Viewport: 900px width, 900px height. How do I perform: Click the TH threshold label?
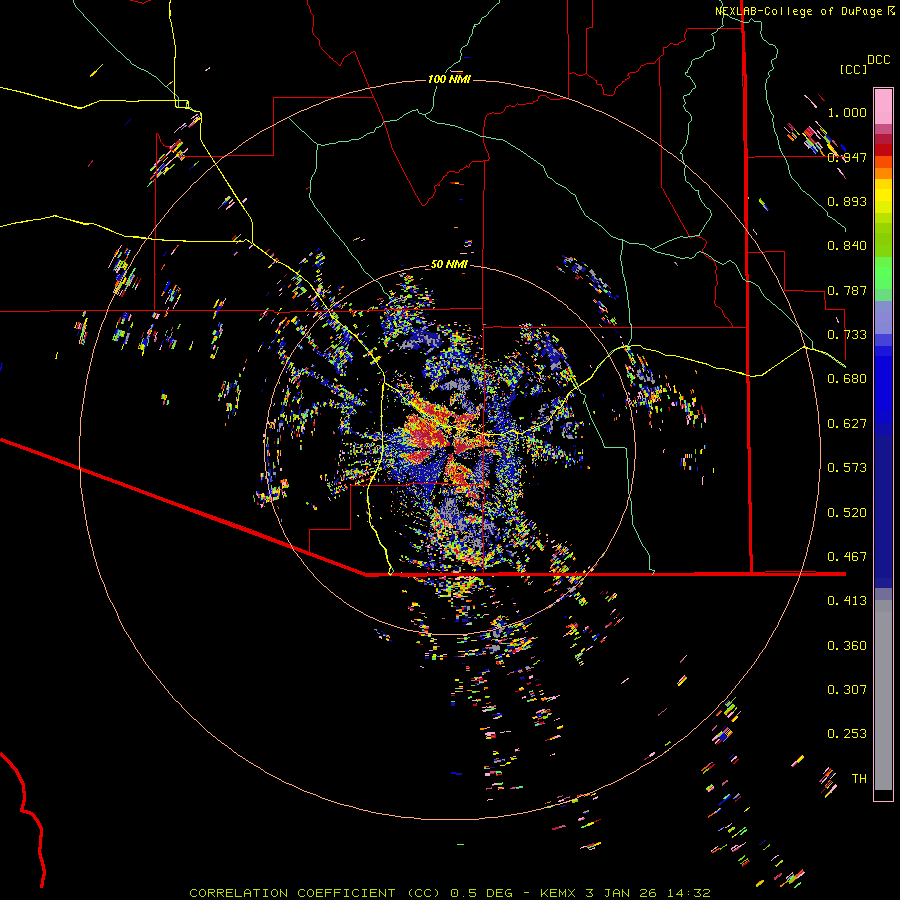tap(859, 779)
